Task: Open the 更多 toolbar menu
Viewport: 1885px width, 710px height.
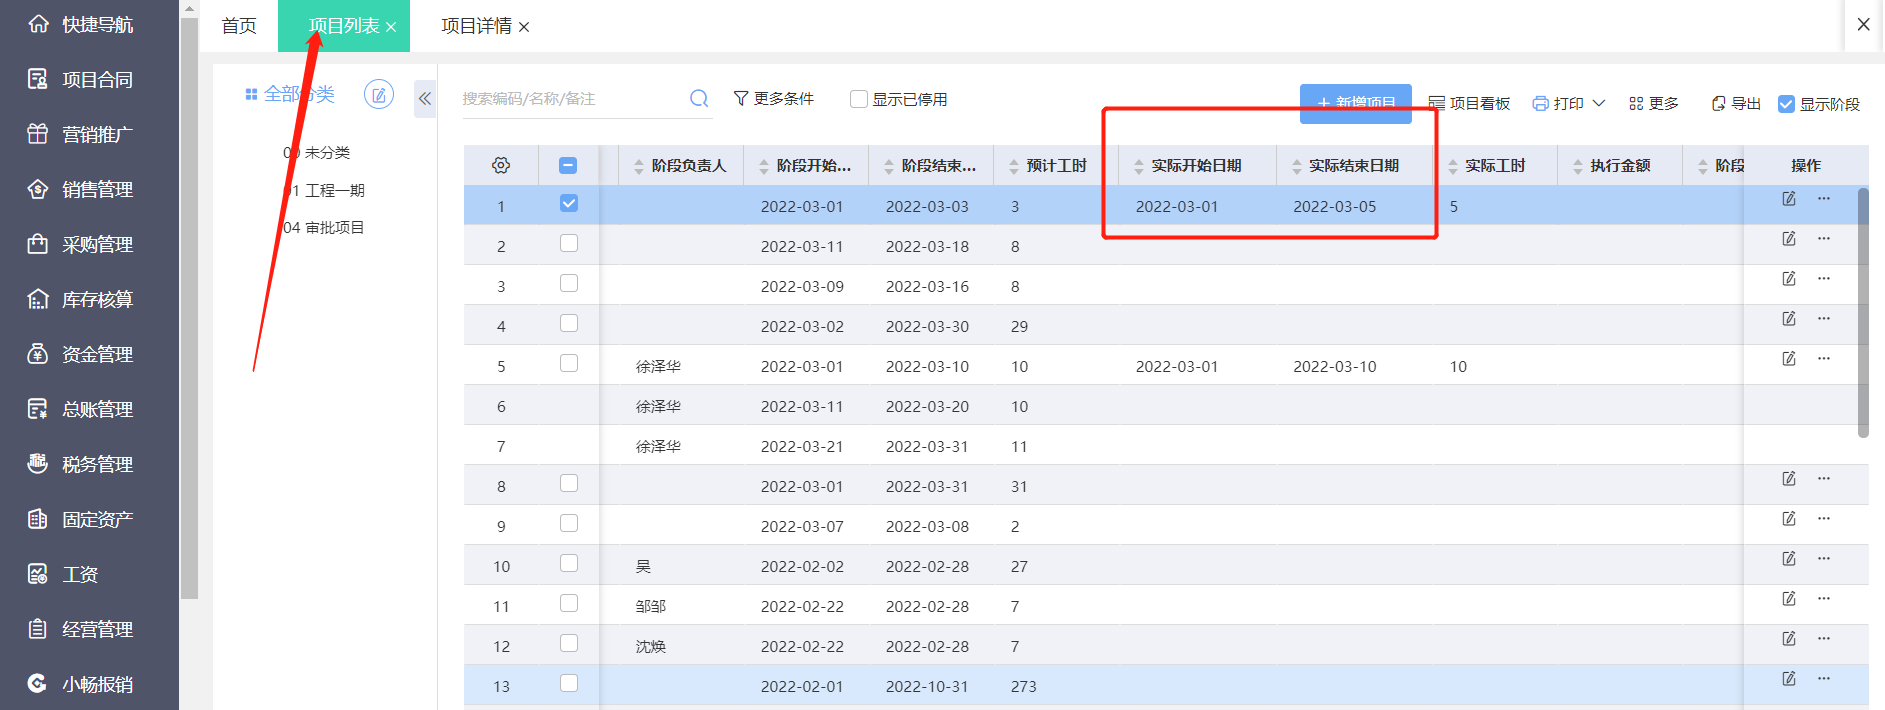Action: click(x=1654, y=104)
